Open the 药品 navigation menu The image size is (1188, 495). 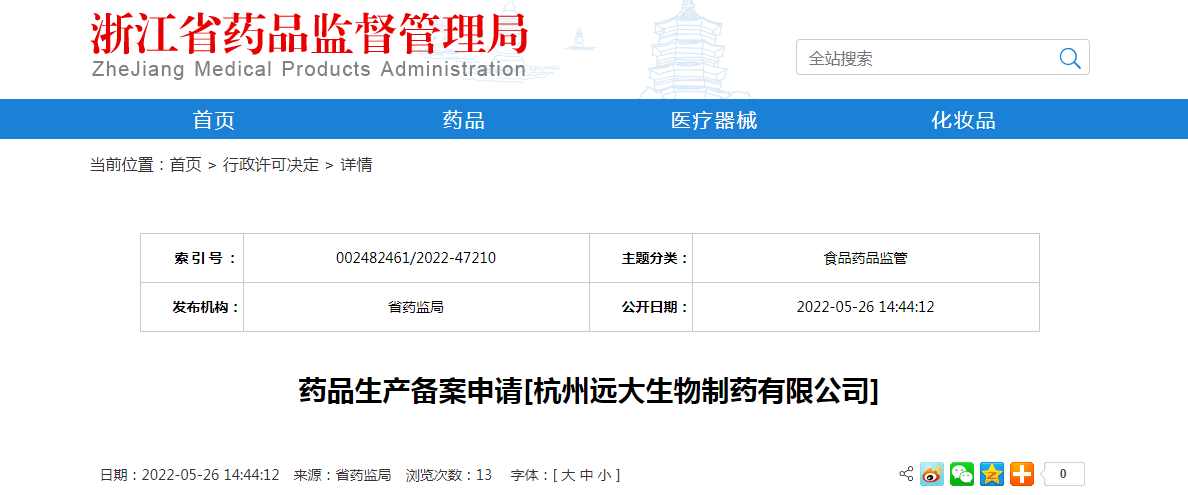click(x=464, y=120)
